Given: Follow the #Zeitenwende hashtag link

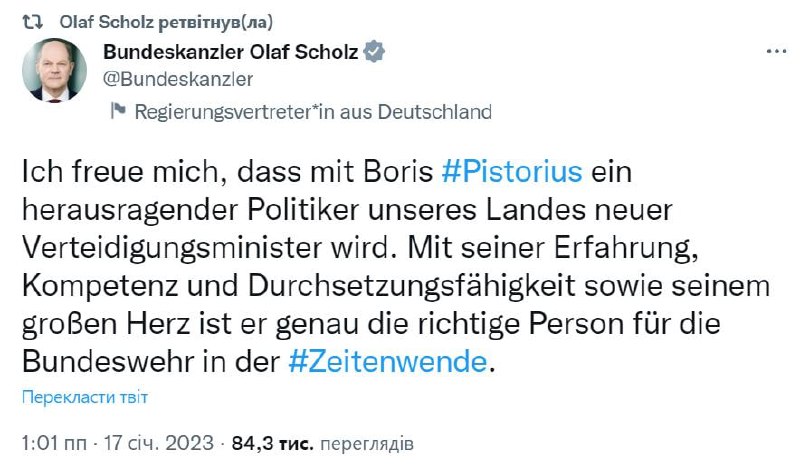Looking at the screenshot, I should (389, 362).
